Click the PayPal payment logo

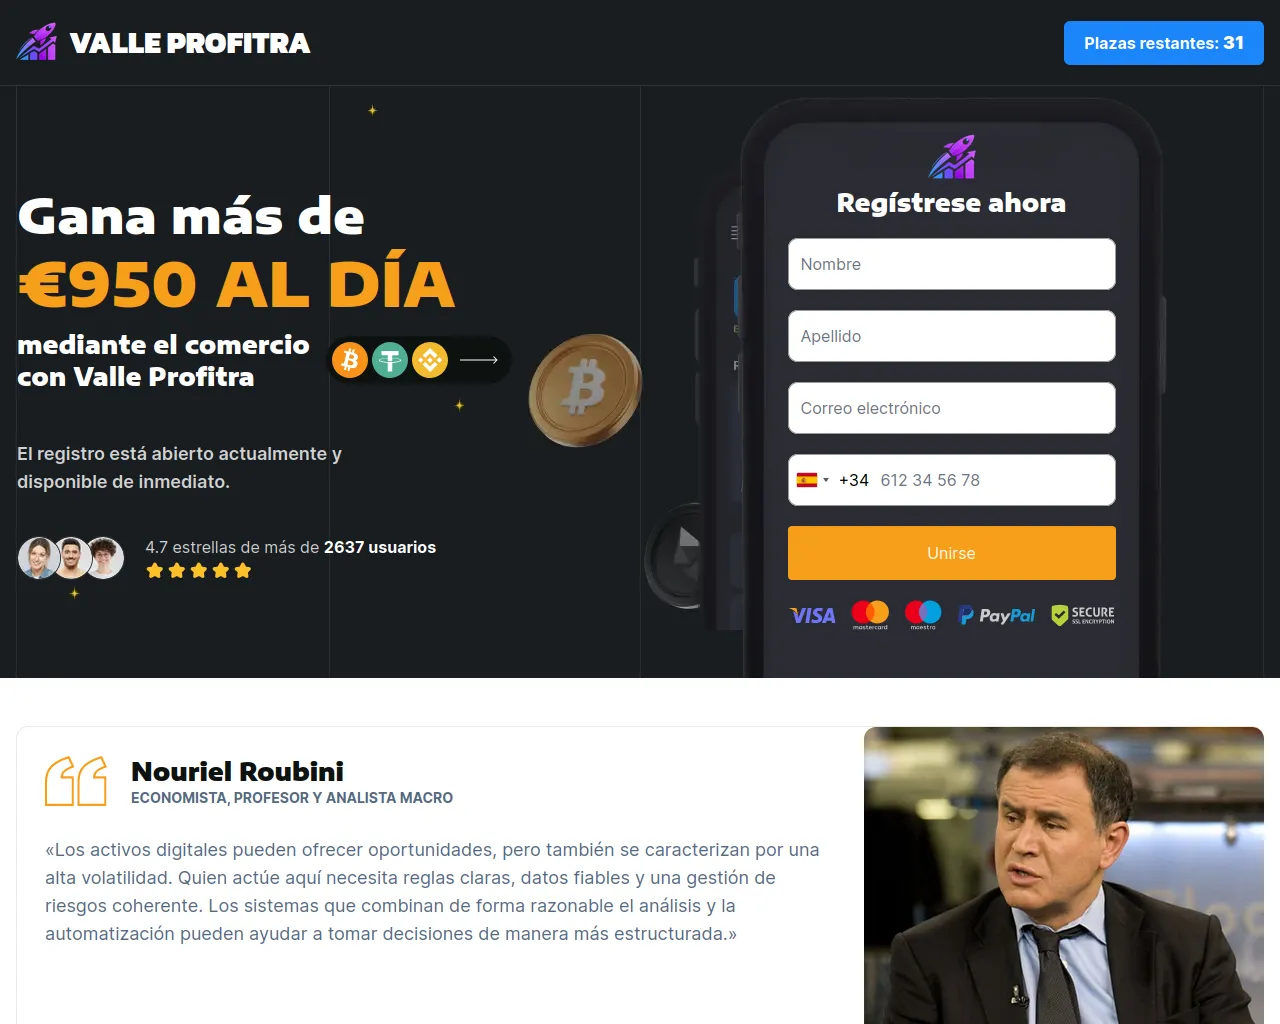tap(997, 615)
